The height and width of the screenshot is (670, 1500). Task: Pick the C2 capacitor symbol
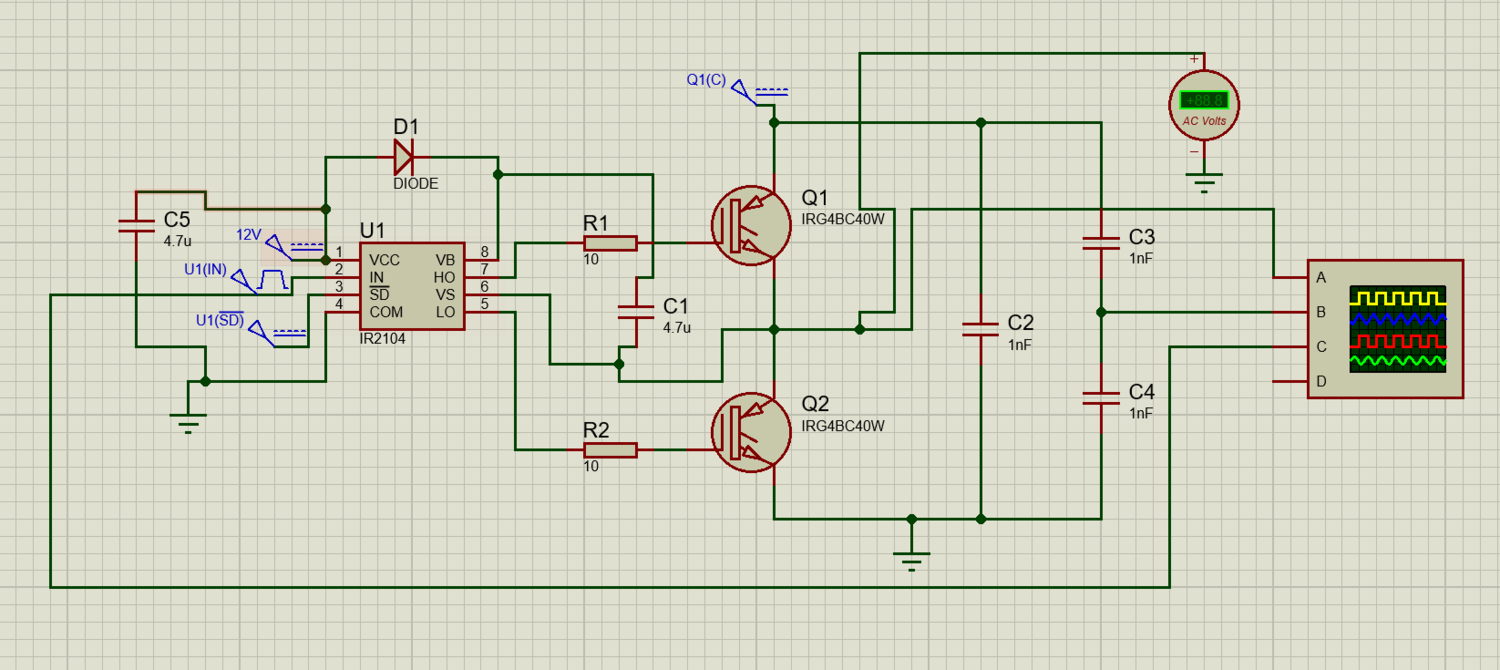[x=981, y=329]
